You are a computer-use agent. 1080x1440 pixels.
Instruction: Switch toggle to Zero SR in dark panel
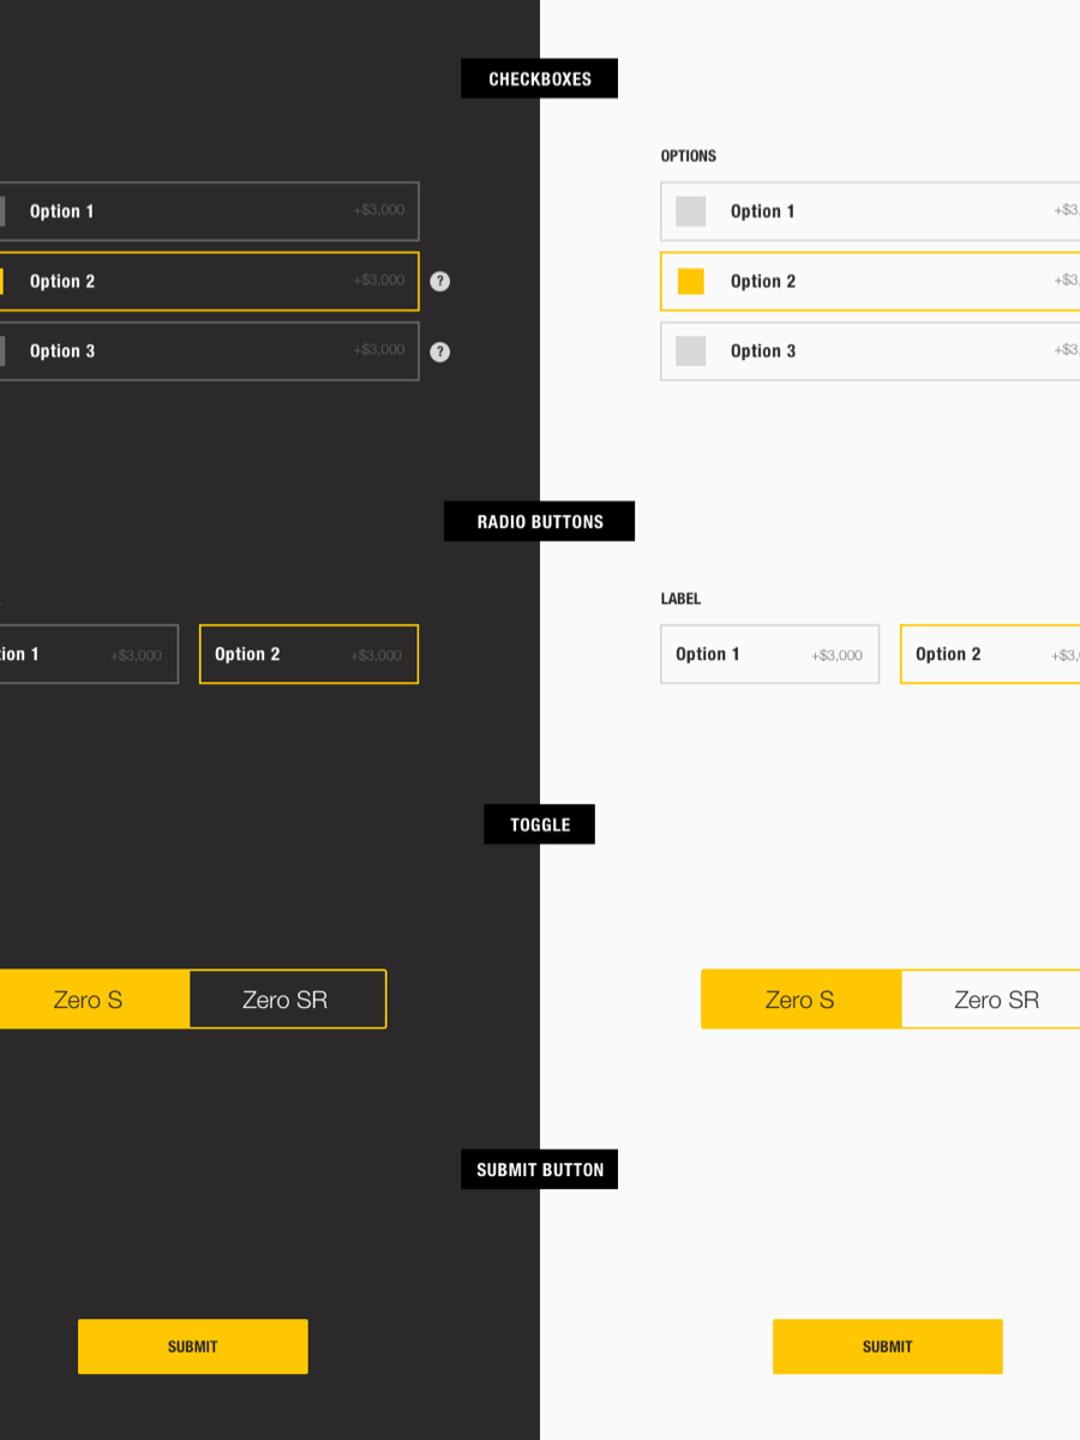tap(288, 999)
